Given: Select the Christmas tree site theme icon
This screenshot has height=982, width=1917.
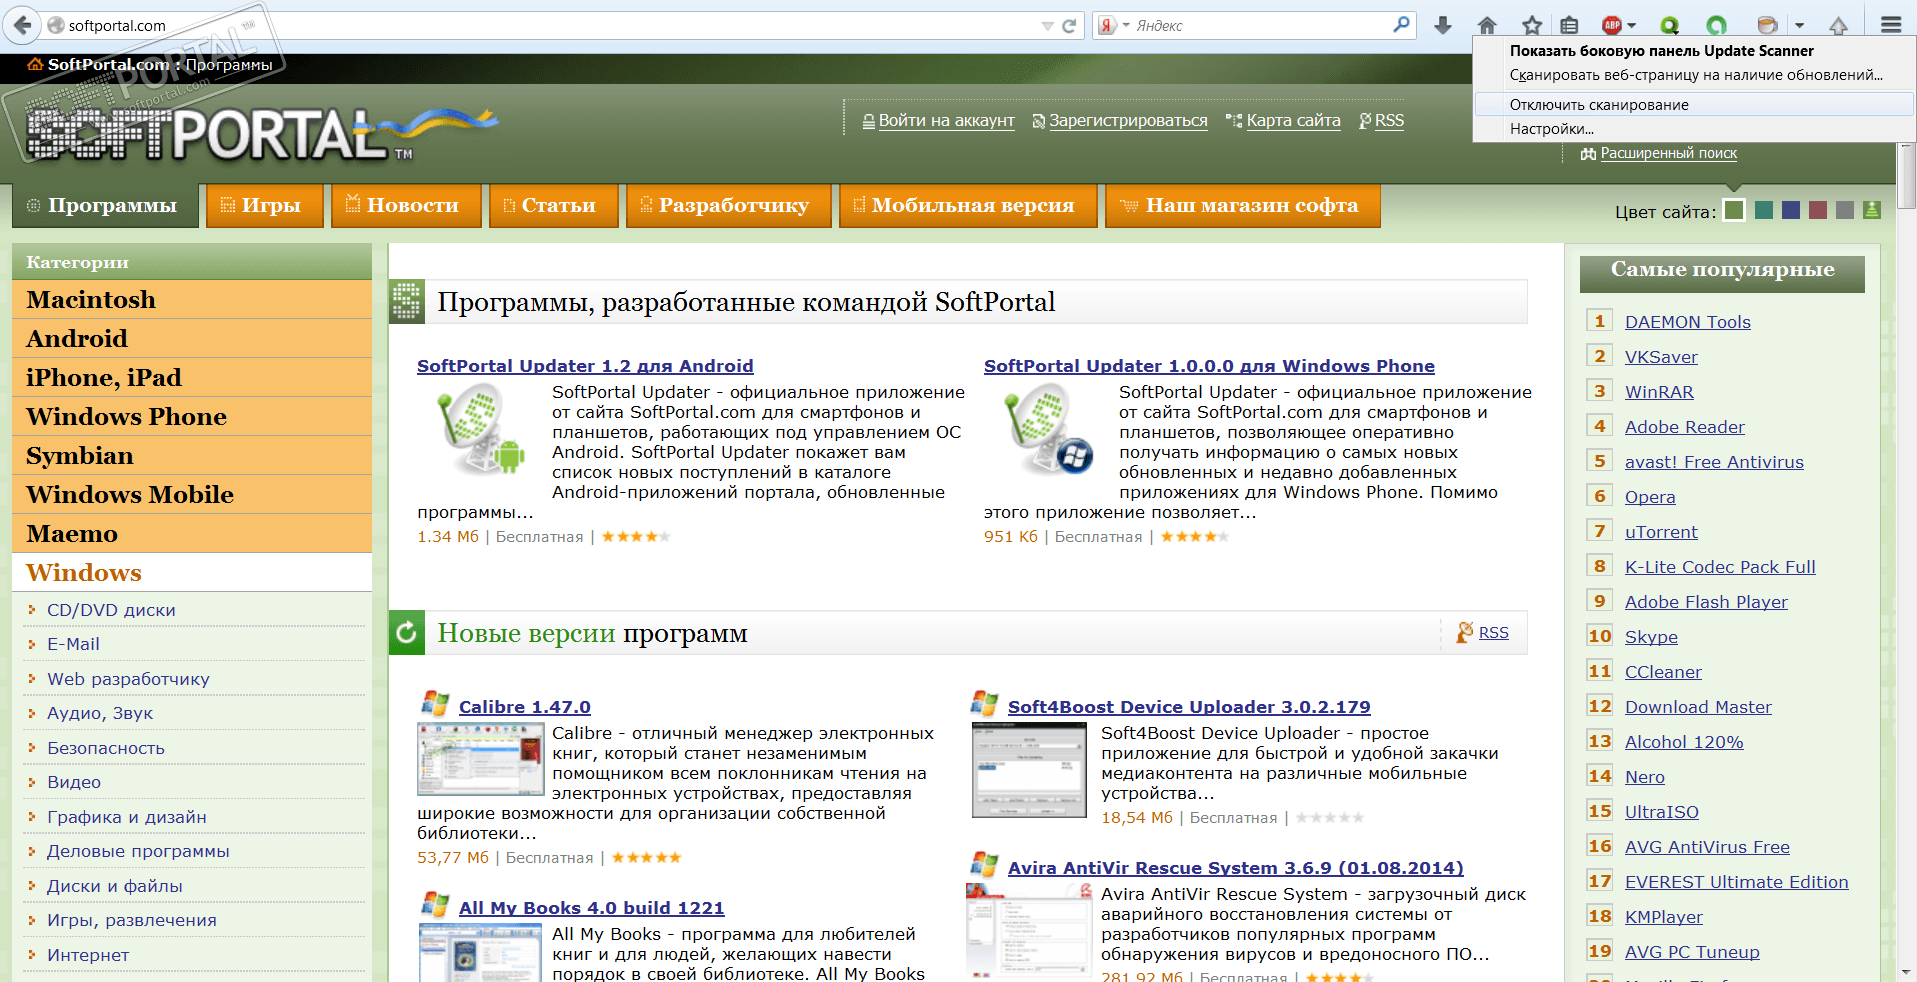Looking at the screenshot, I should [1872, 210].
